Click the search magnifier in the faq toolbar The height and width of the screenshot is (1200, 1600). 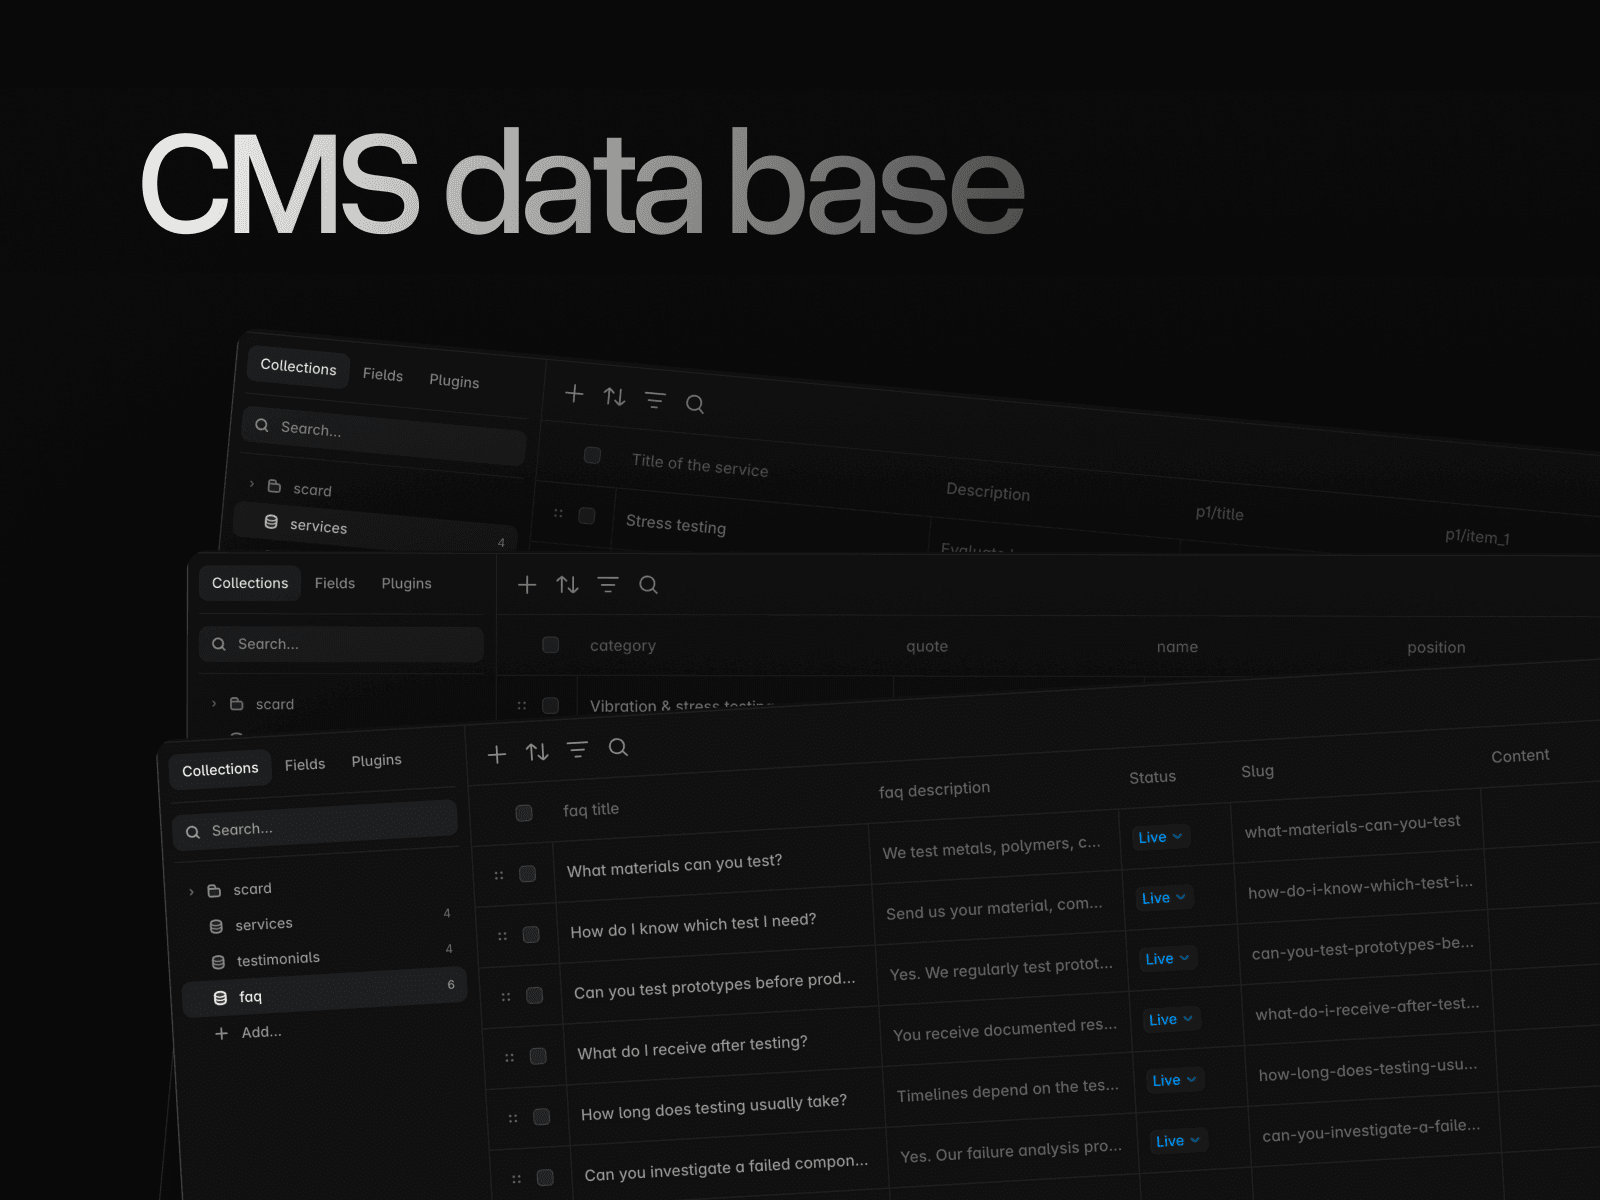click(x=618, y=747)
